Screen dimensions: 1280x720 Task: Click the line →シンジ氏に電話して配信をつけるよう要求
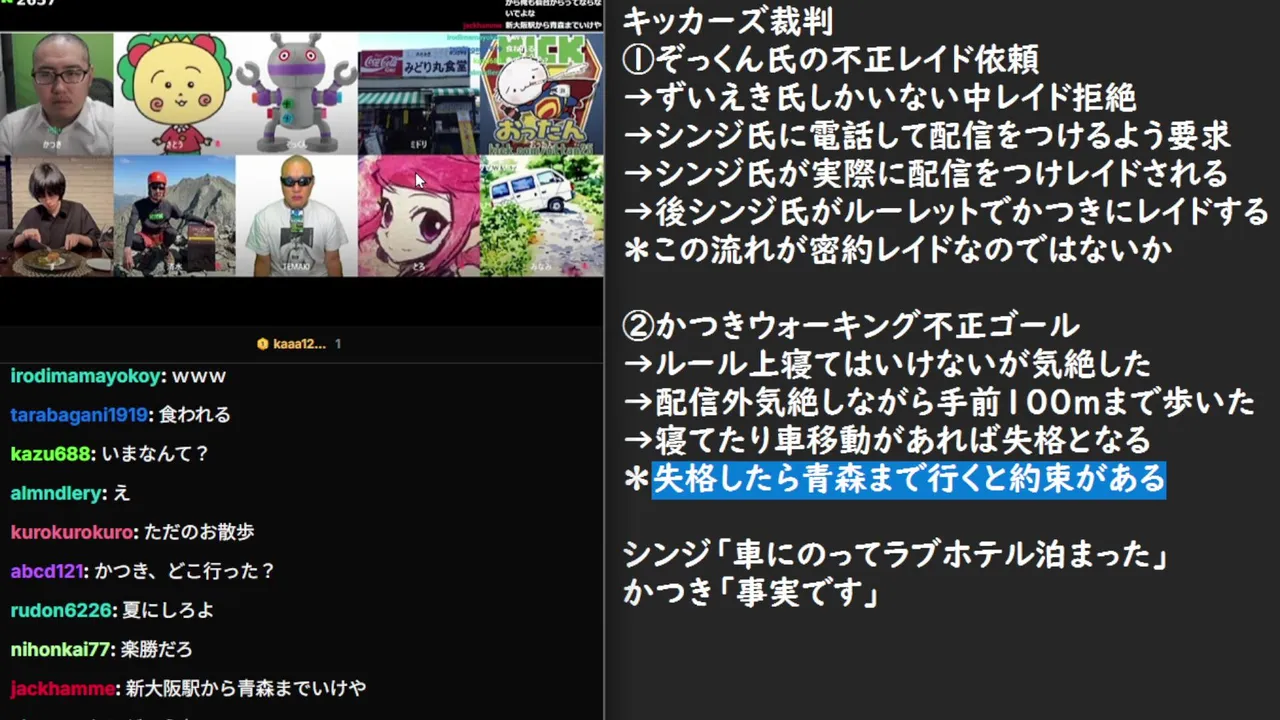pyautogui.click(x=926, y=135)
